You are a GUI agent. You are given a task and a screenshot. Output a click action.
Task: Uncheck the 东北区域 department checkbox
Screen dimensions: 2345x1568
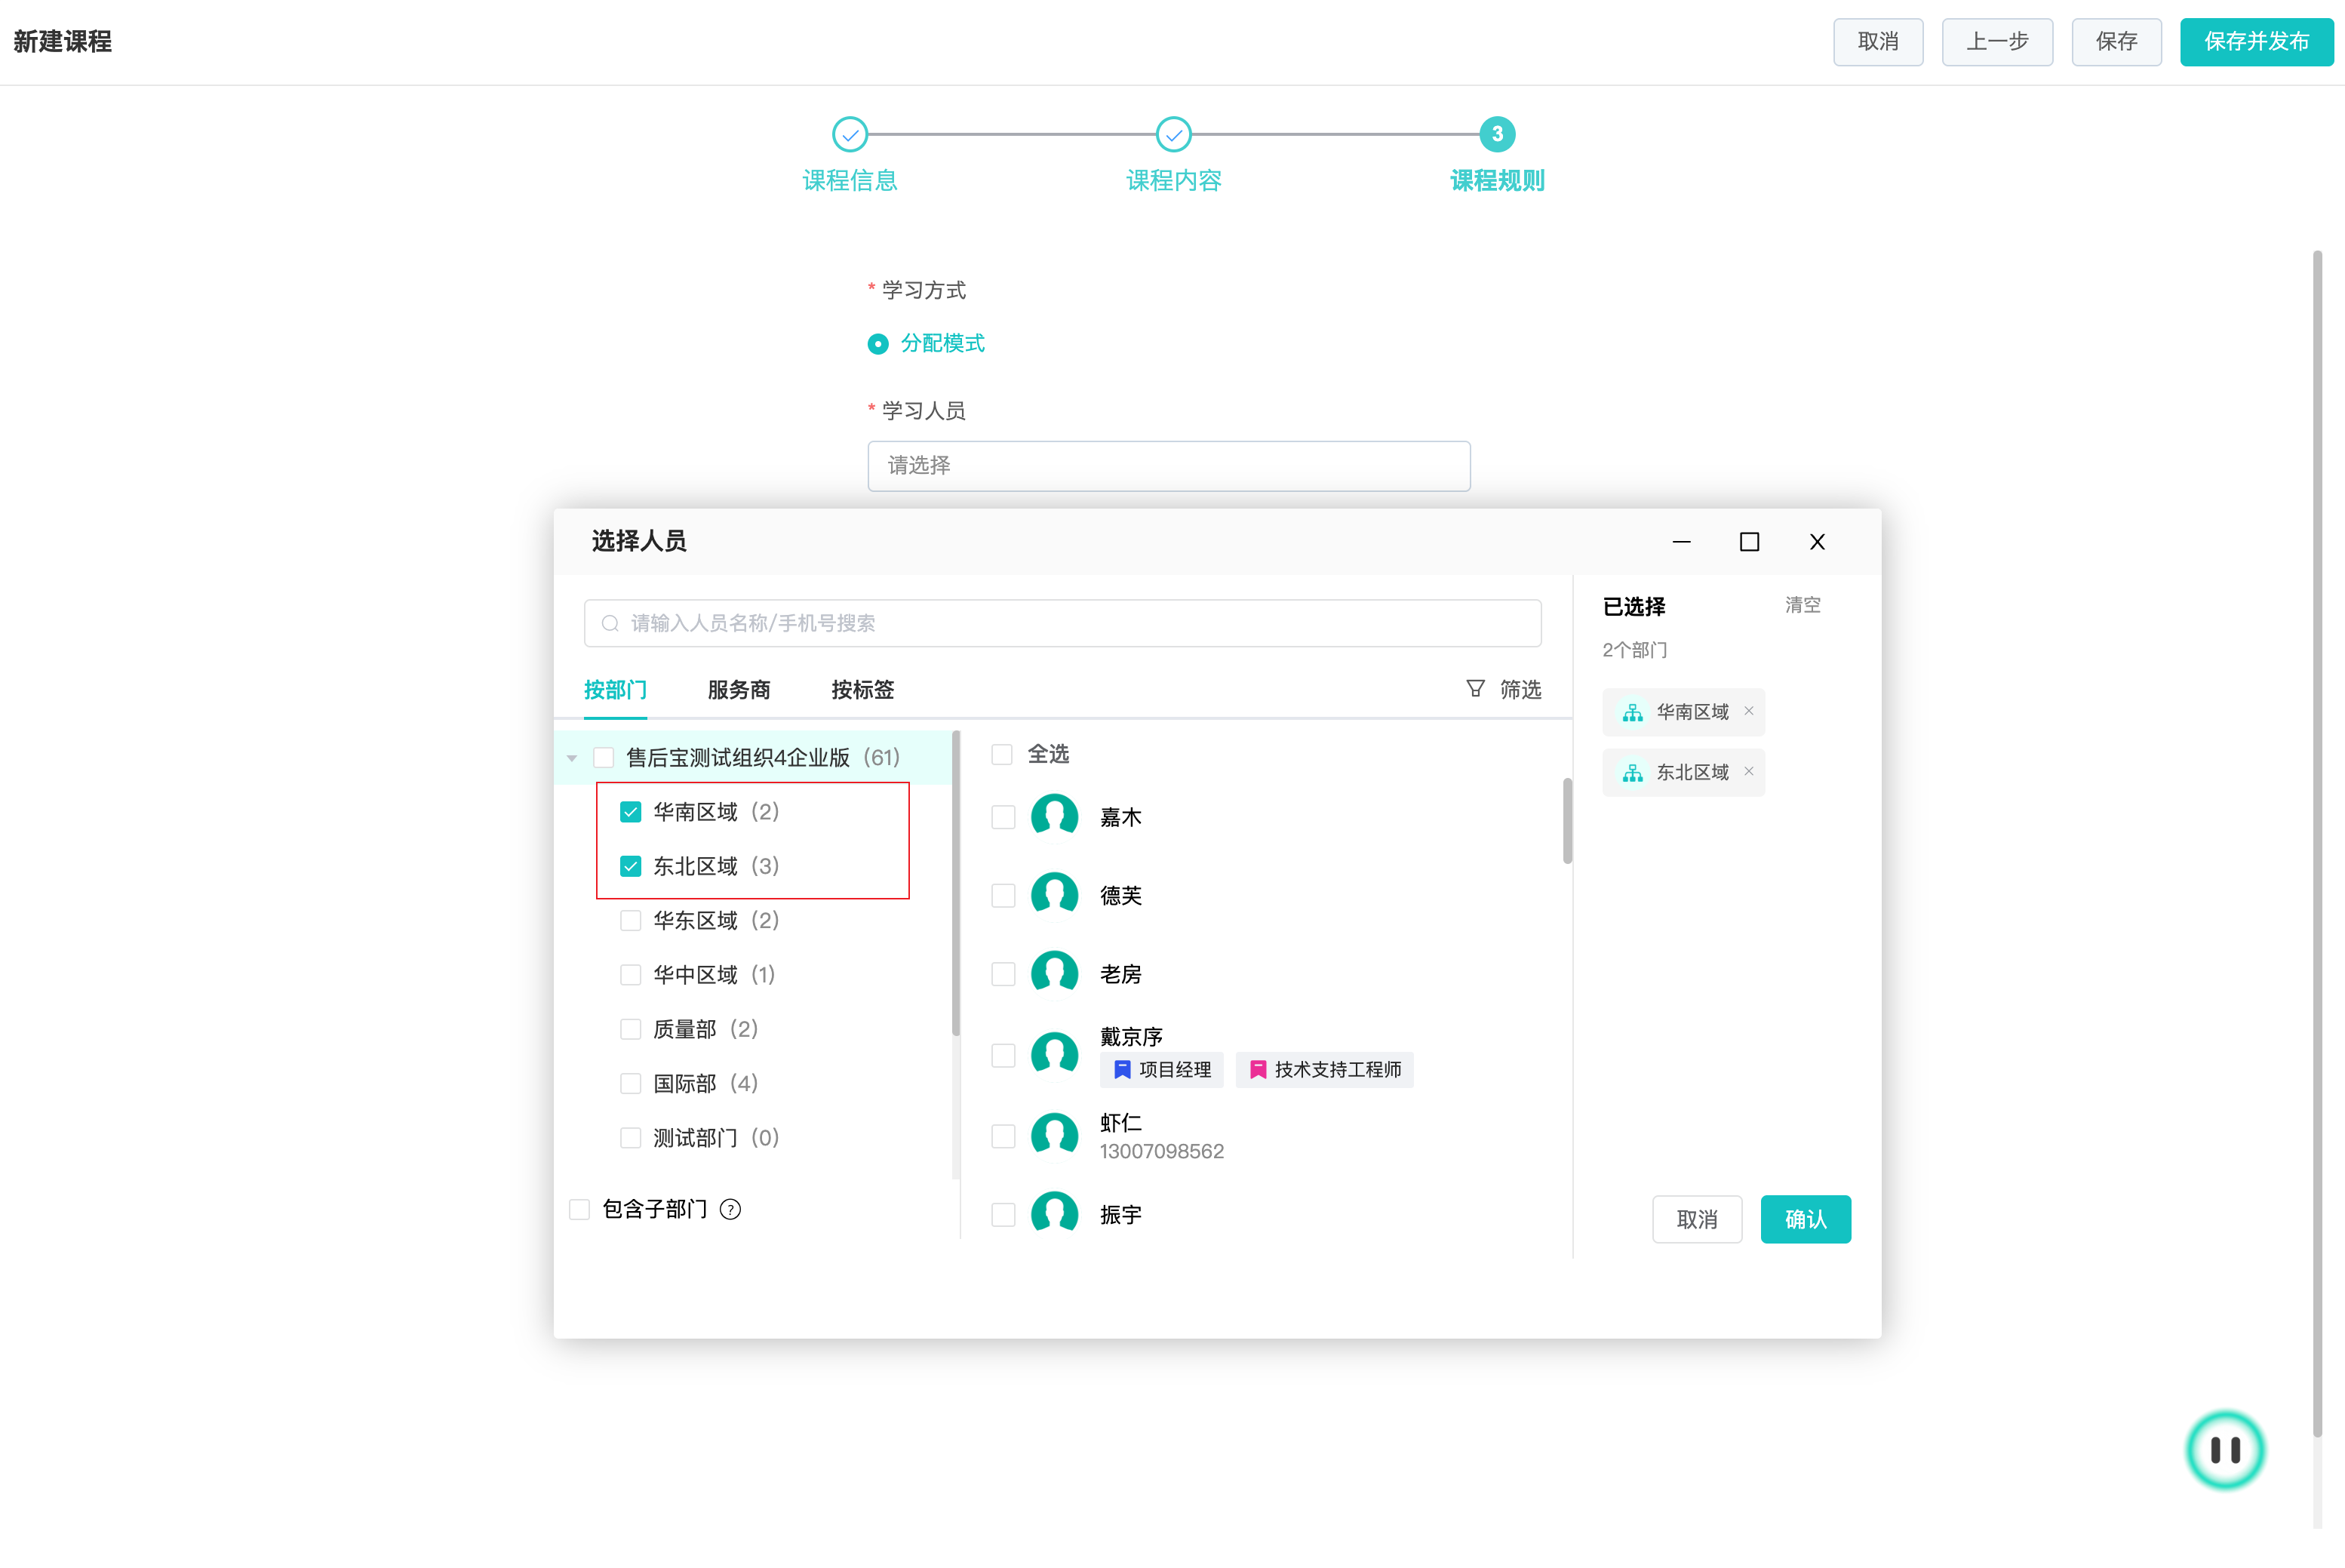[x=630, y=865]
